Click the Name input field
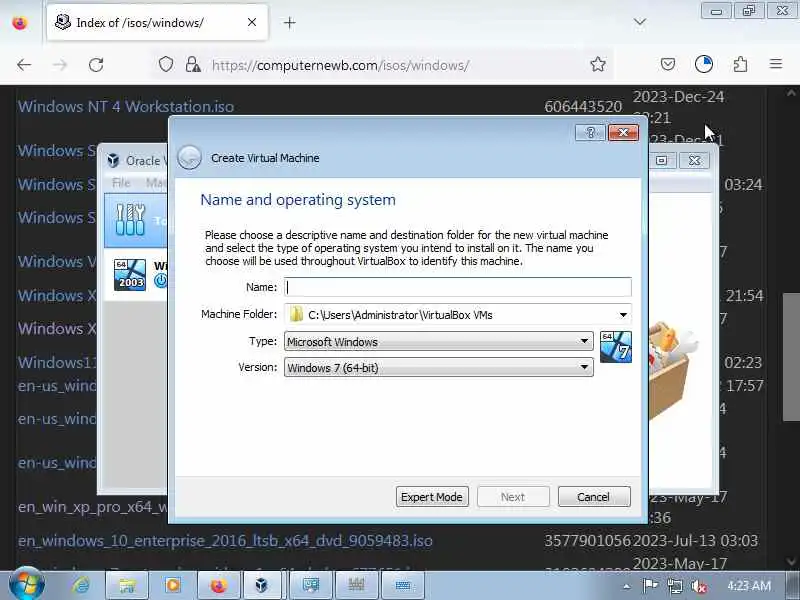800x600 pixels. (x=458, y=287)
